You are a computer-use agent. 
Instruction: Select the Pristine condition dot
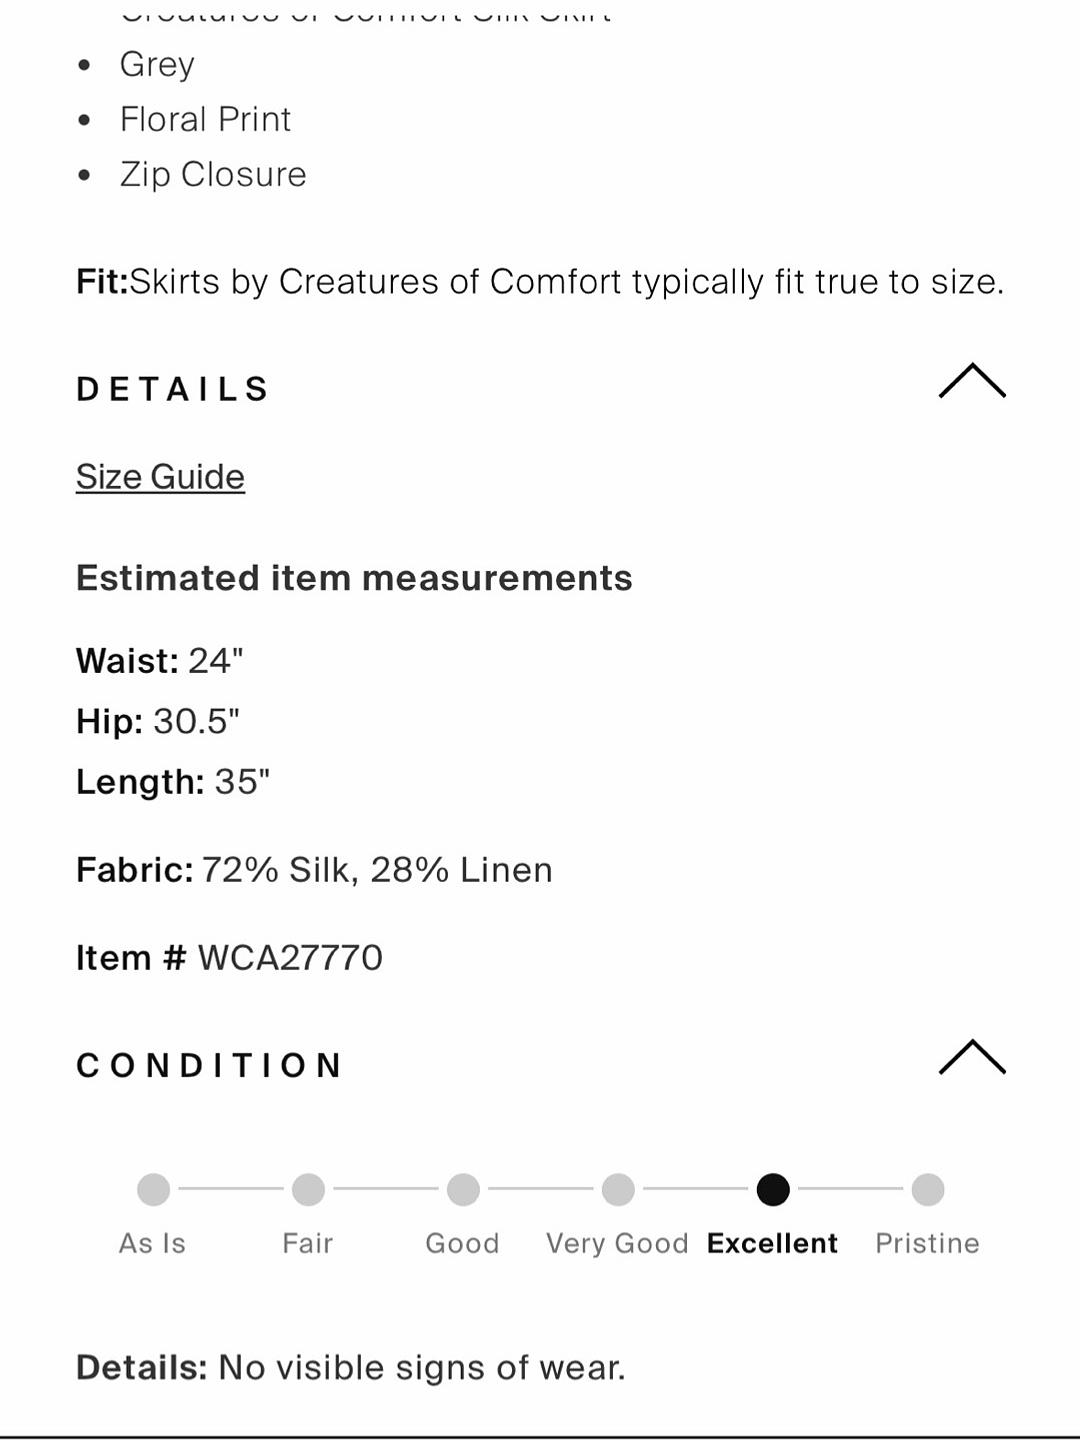(x=928, y=1190)
